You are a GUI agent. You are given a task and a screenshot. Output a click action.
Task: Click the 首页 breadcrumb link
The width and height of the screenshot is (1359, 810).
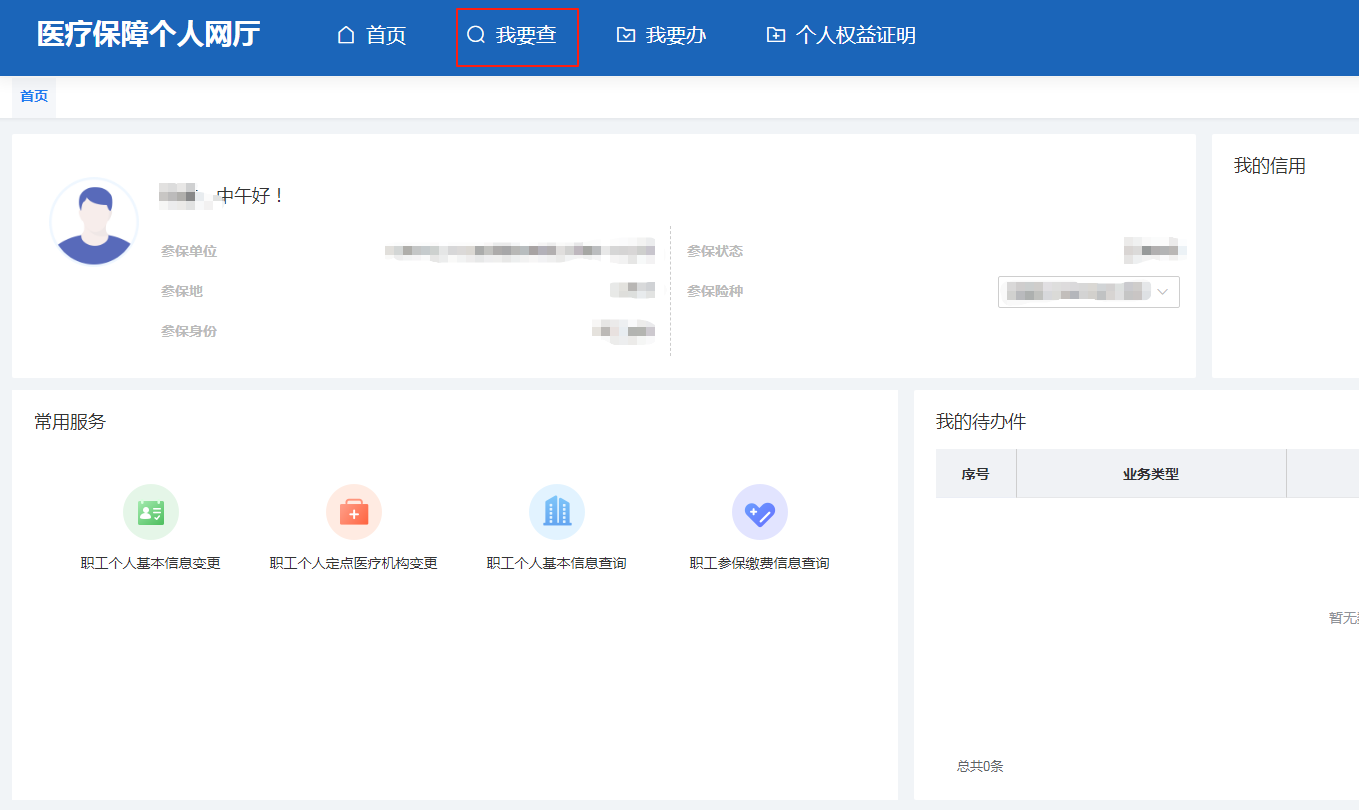tap(33, 97)
